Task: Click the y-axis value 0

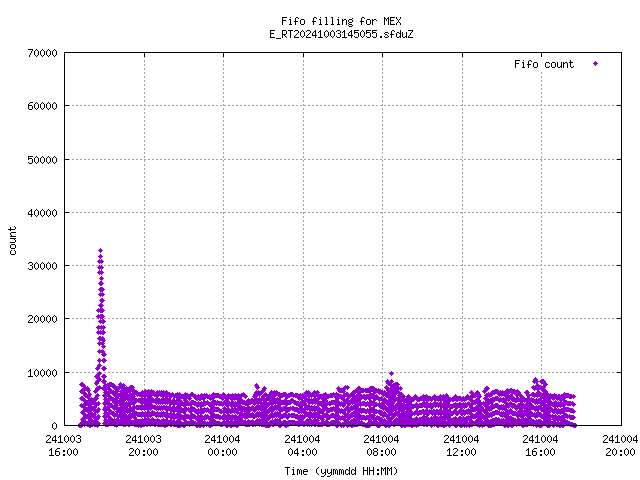Action: pyautogui.click(x=54, y=426)
